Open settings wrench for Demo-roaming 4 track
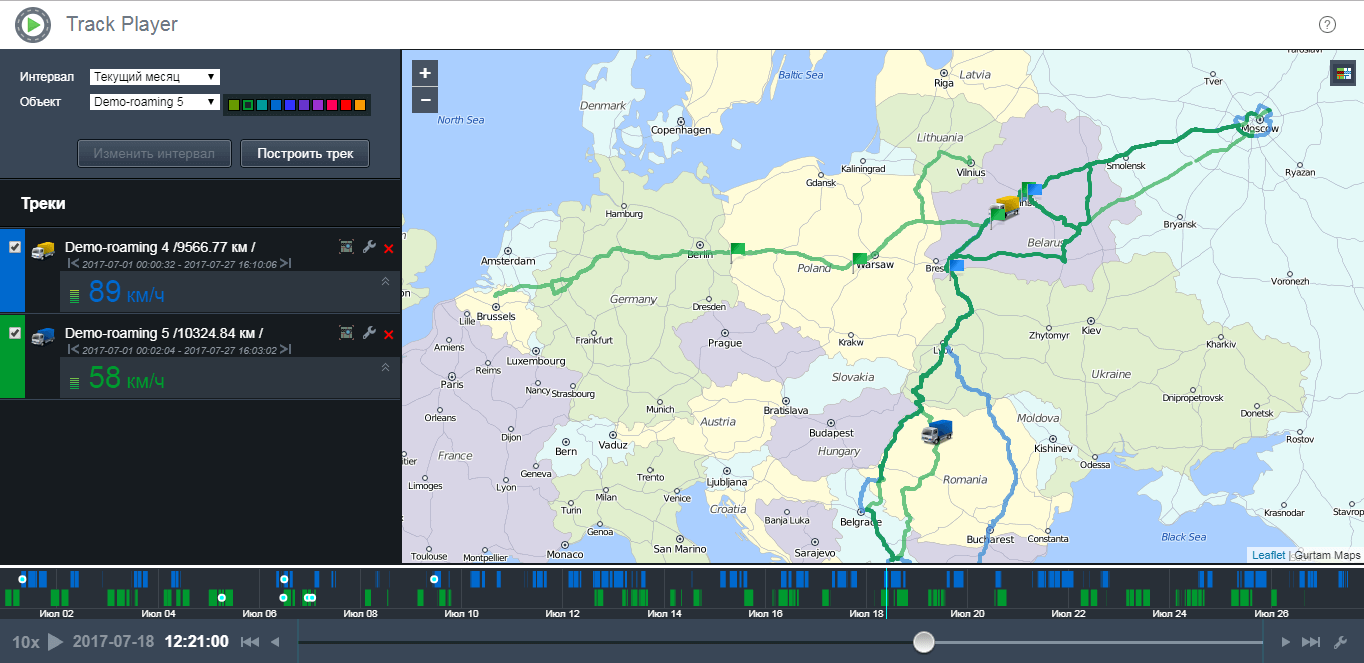Viewport: 1364px width, 663px height. tap(369, 247)
